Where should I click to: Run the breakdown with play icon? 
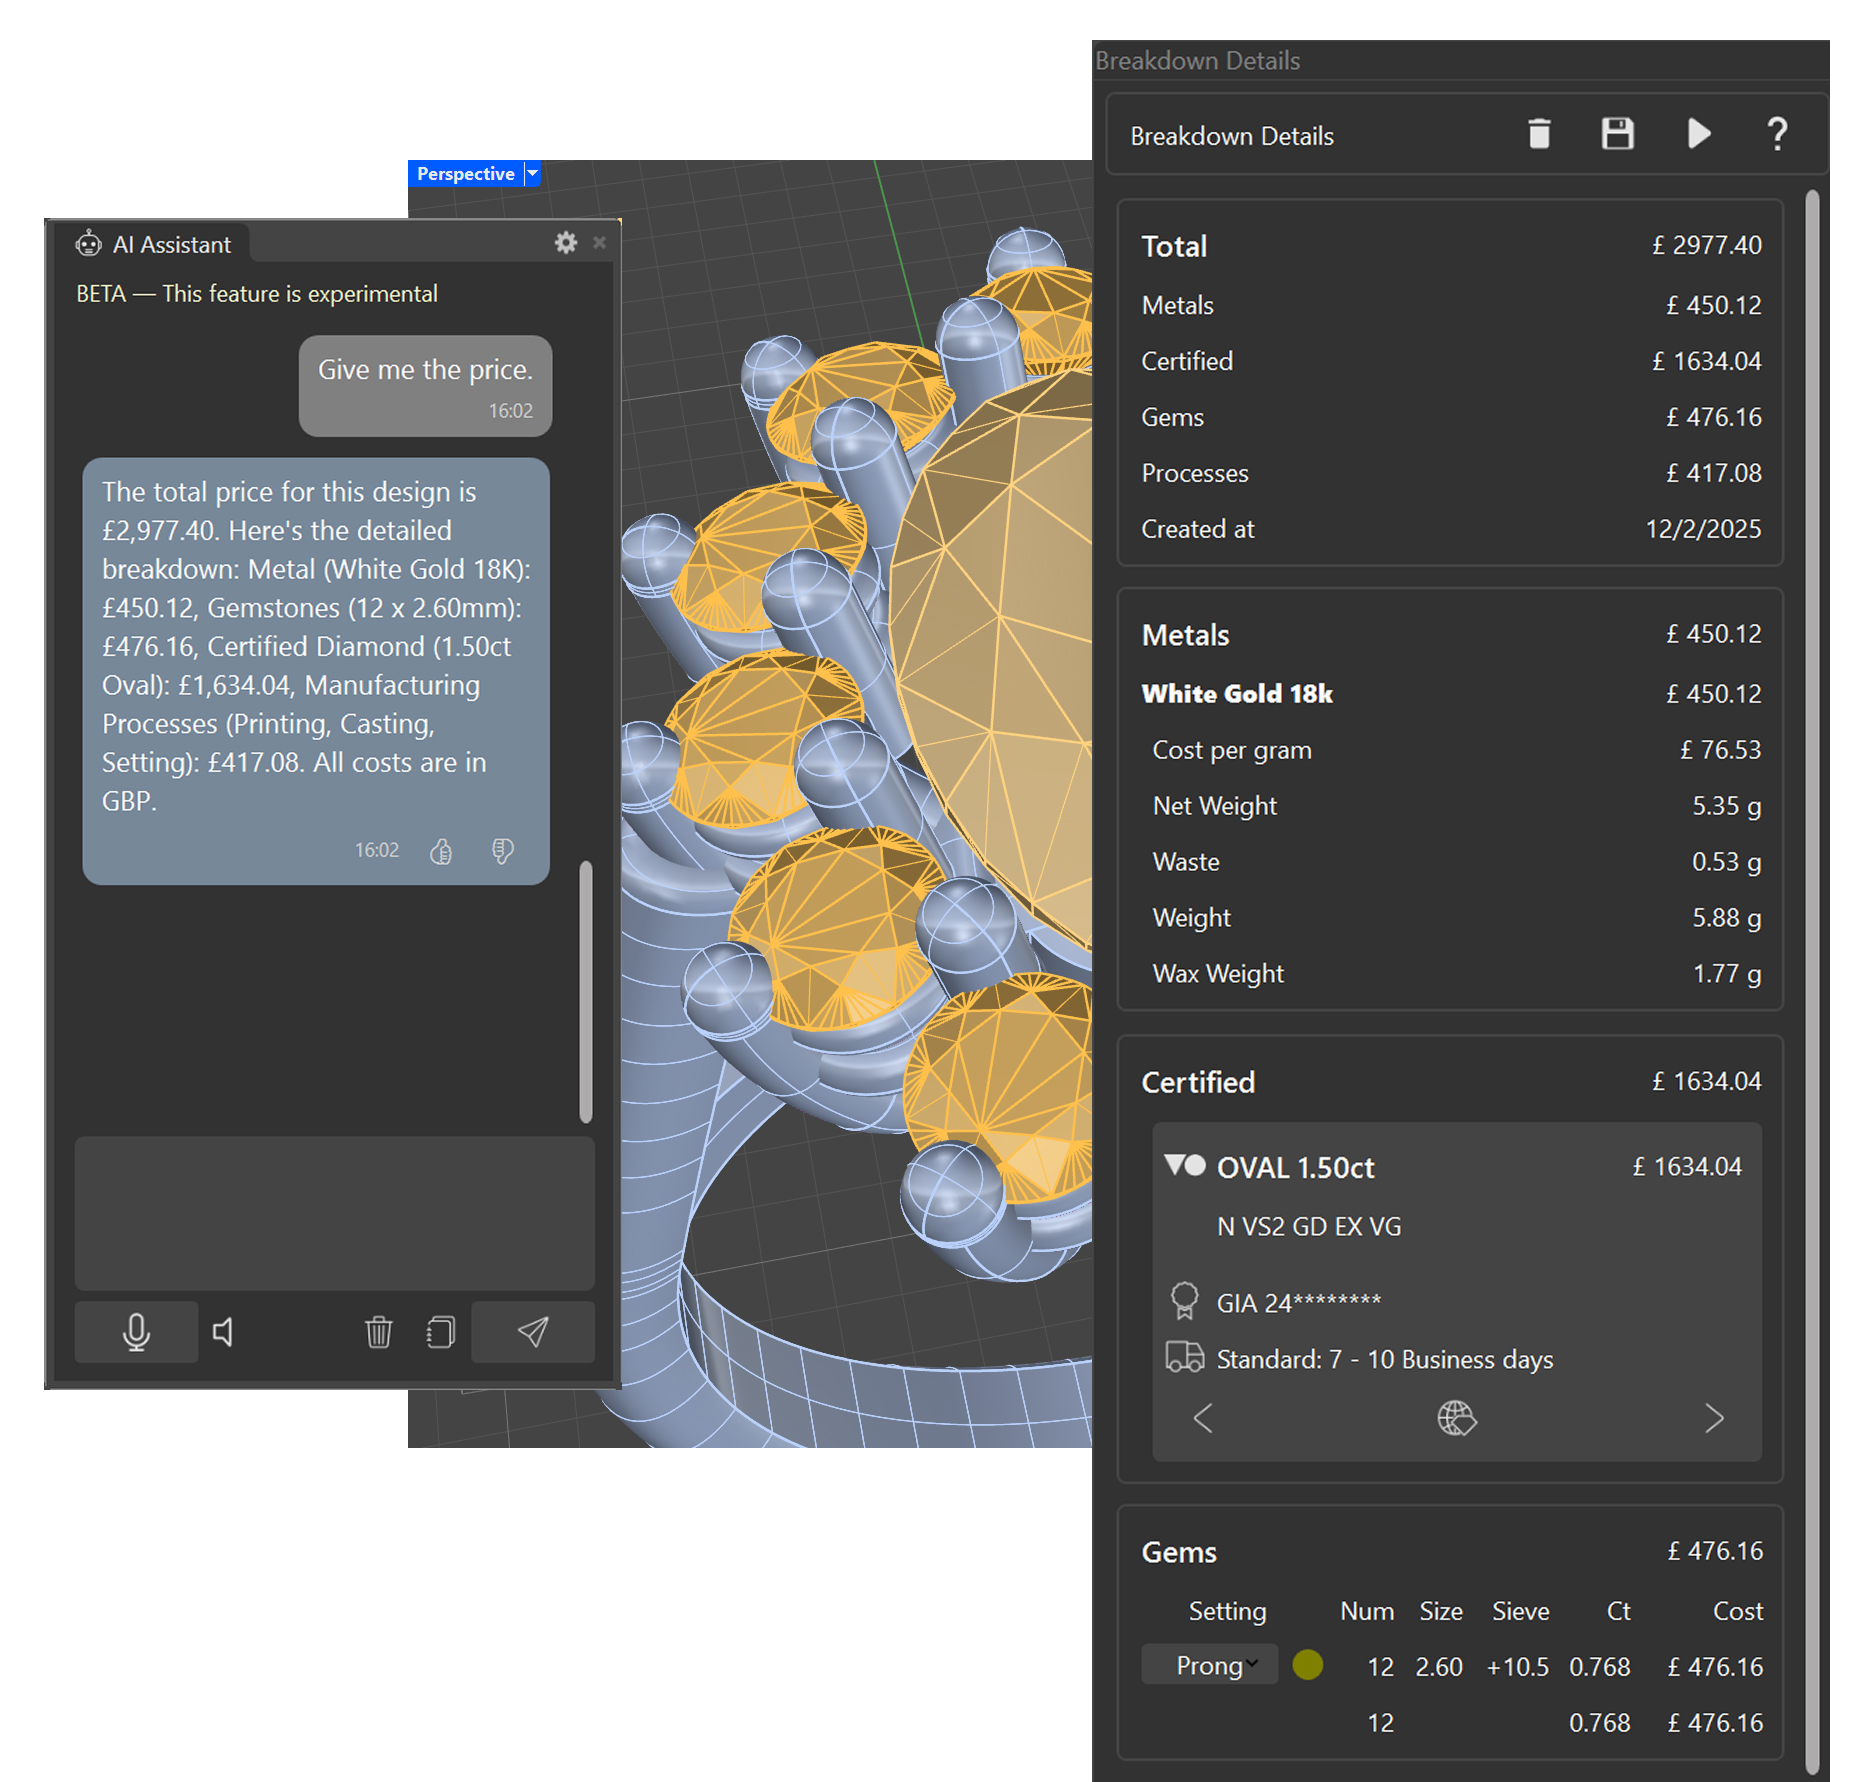[1698, 134]
